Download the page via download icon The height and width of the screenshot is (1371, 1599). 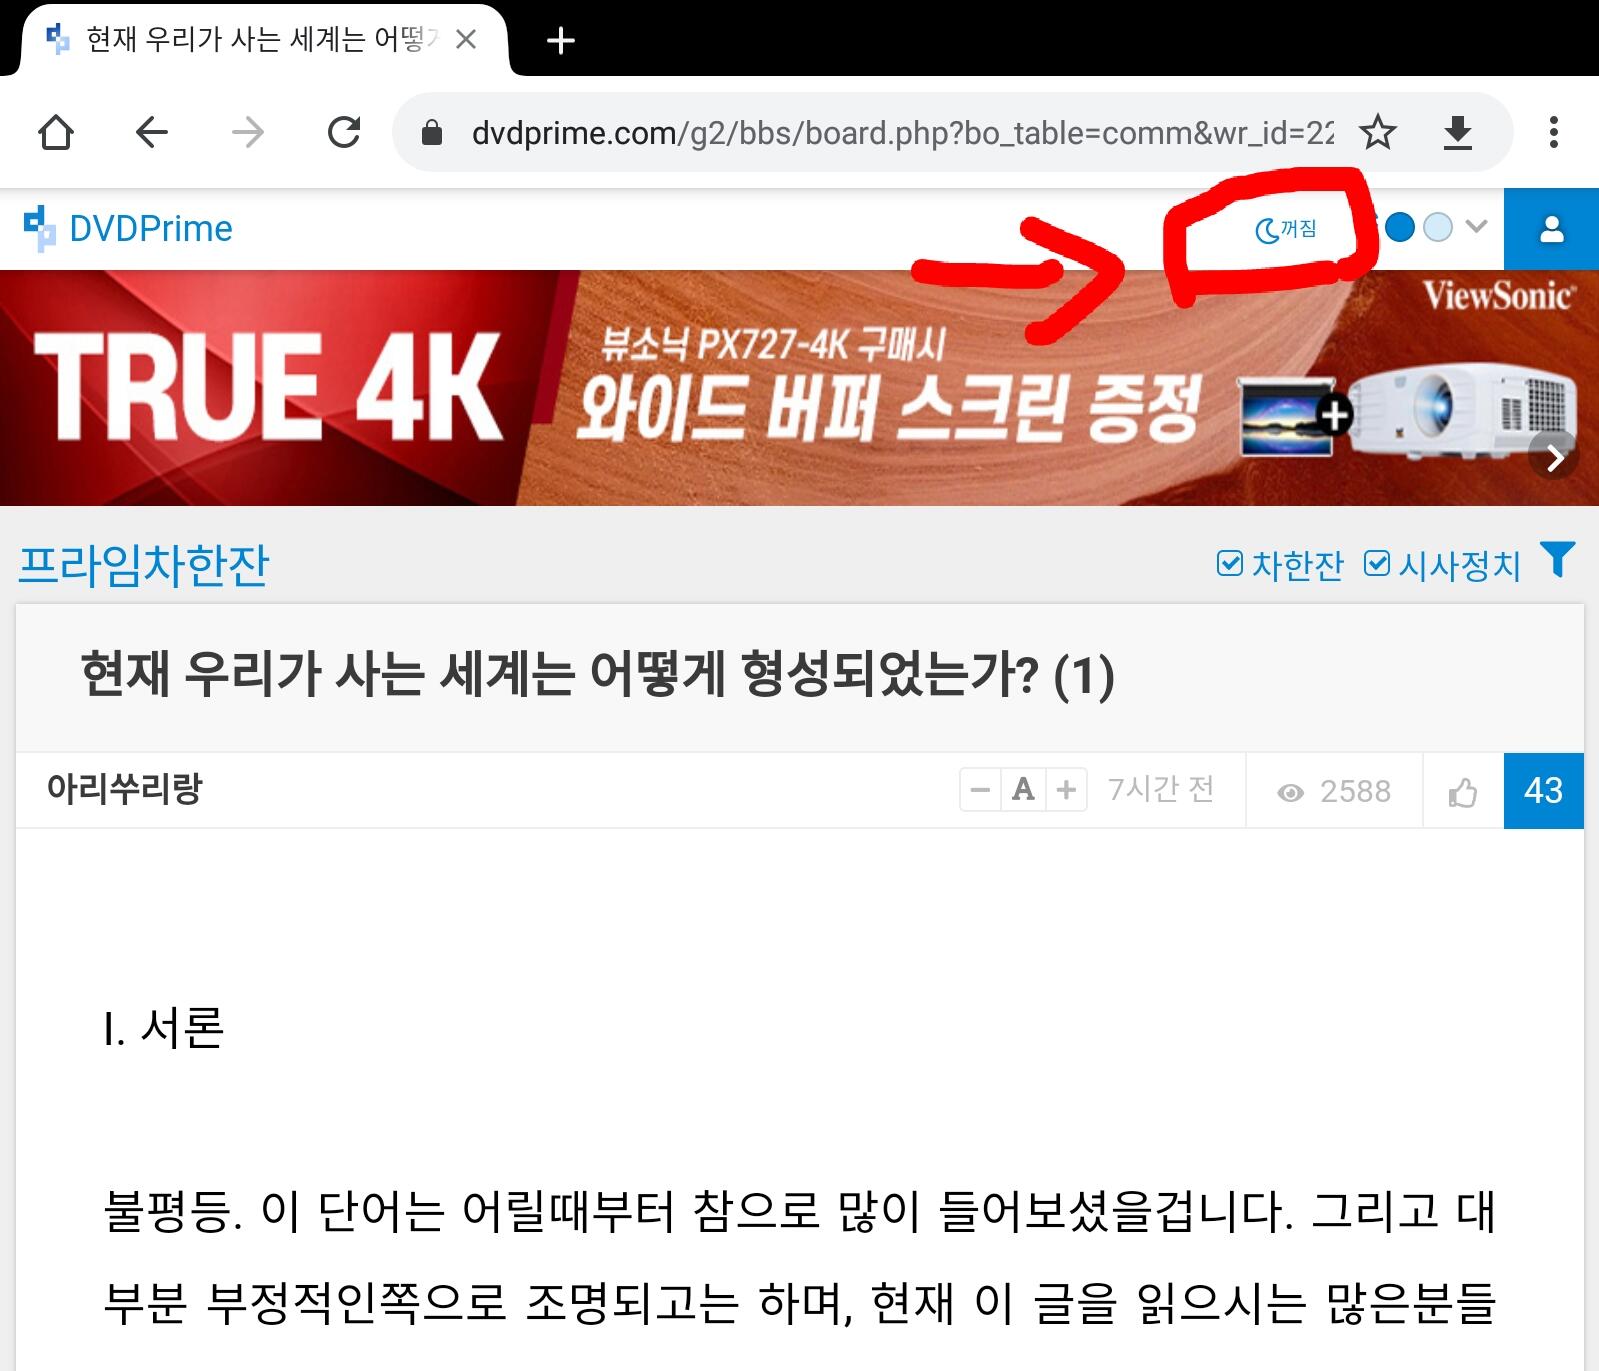(x=1458, y=132)
